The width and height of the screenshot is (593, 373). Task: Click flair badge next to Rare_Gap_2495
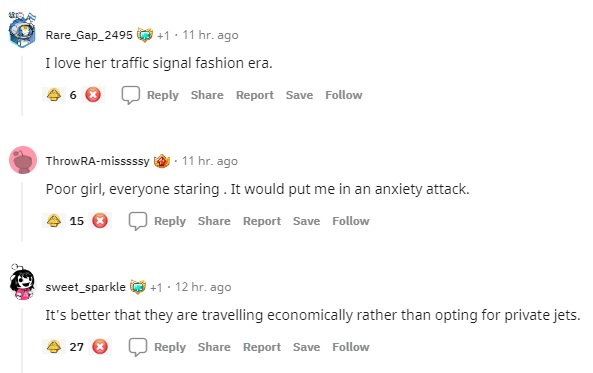(x=144, y=35)
